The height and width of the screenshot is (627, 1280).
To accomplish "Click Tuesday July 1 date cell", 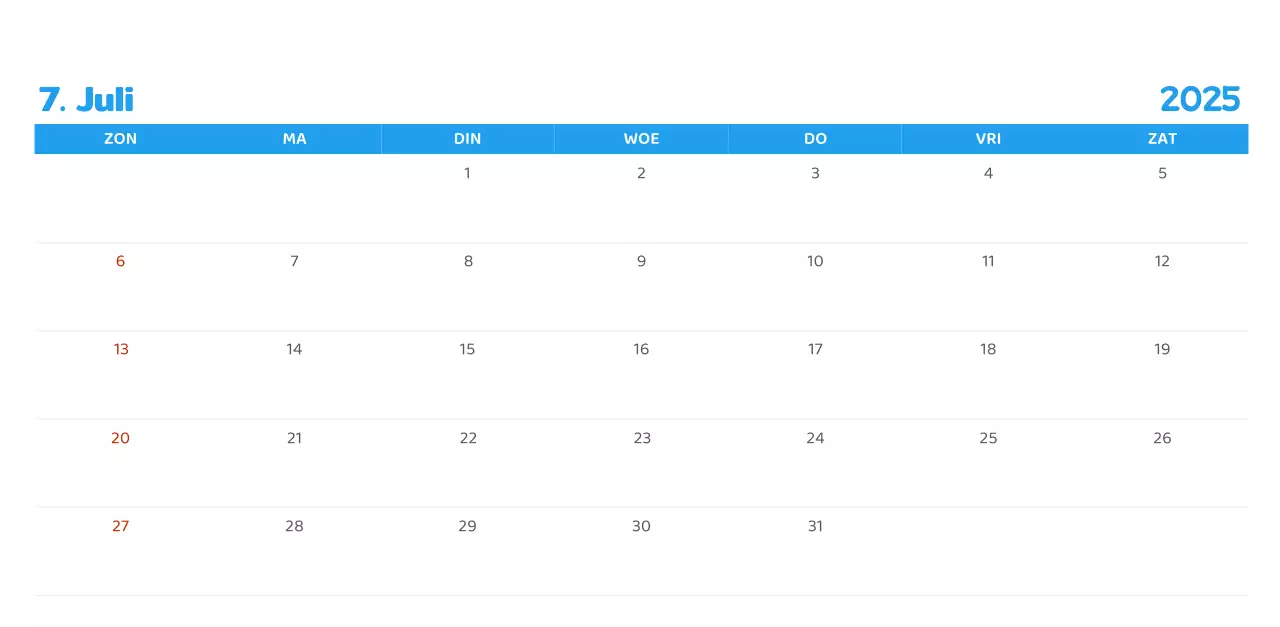I will point(467,173).
